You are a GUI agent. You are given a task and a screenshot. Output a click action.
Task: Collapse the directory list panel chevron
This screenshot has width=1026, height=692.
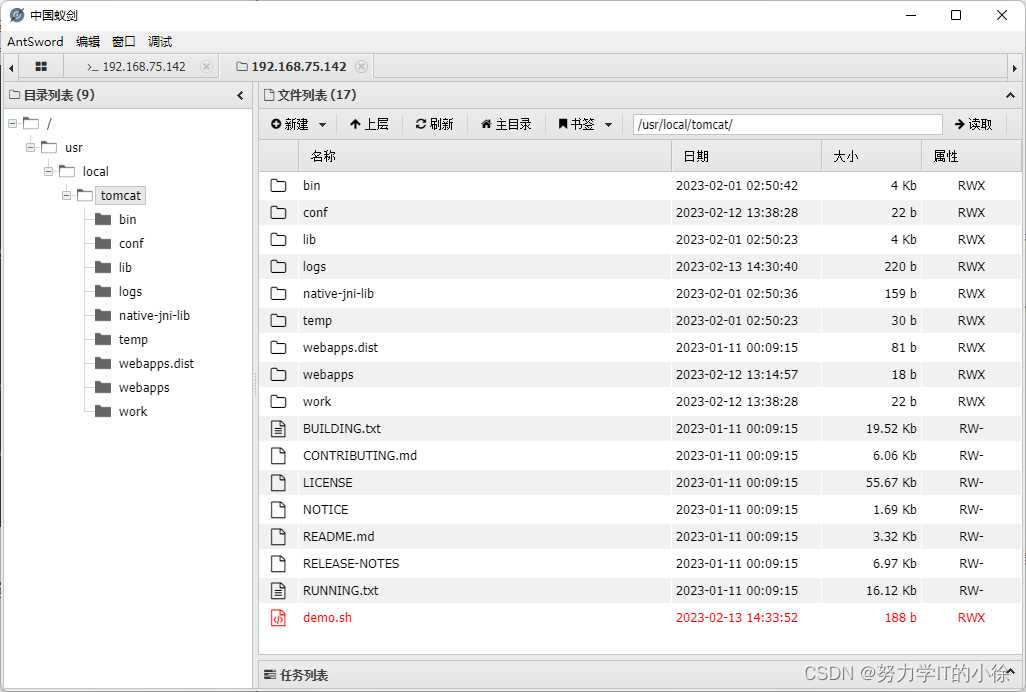pos(240,95)
